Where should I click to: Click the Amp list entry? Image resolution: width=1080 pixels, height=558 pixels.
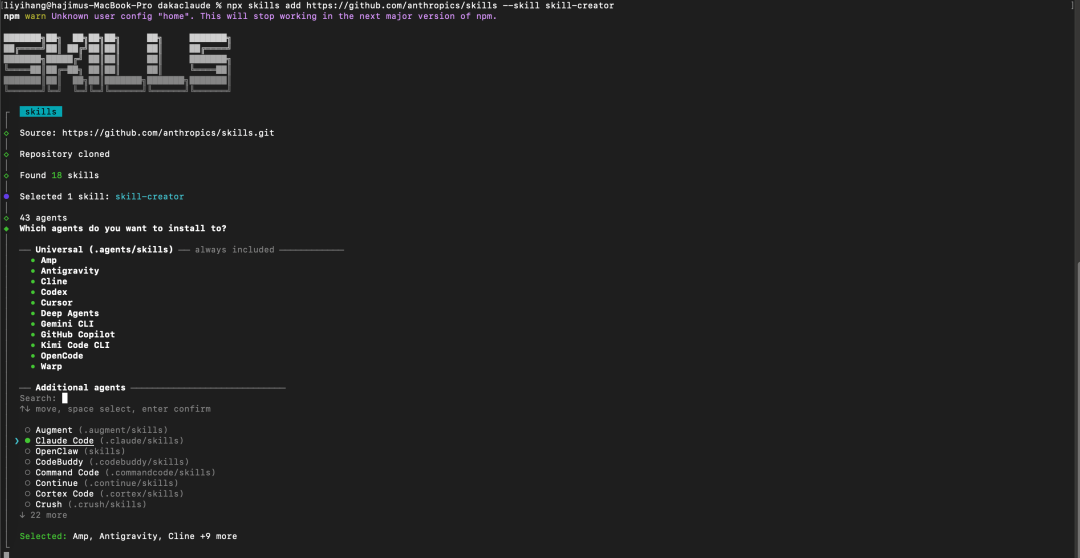point(49,260)
